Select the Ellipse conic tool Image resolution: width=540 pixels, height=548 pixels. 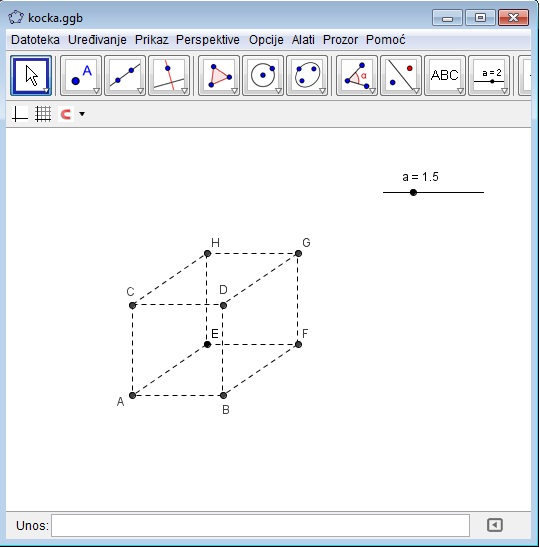[x=307, y=75]
